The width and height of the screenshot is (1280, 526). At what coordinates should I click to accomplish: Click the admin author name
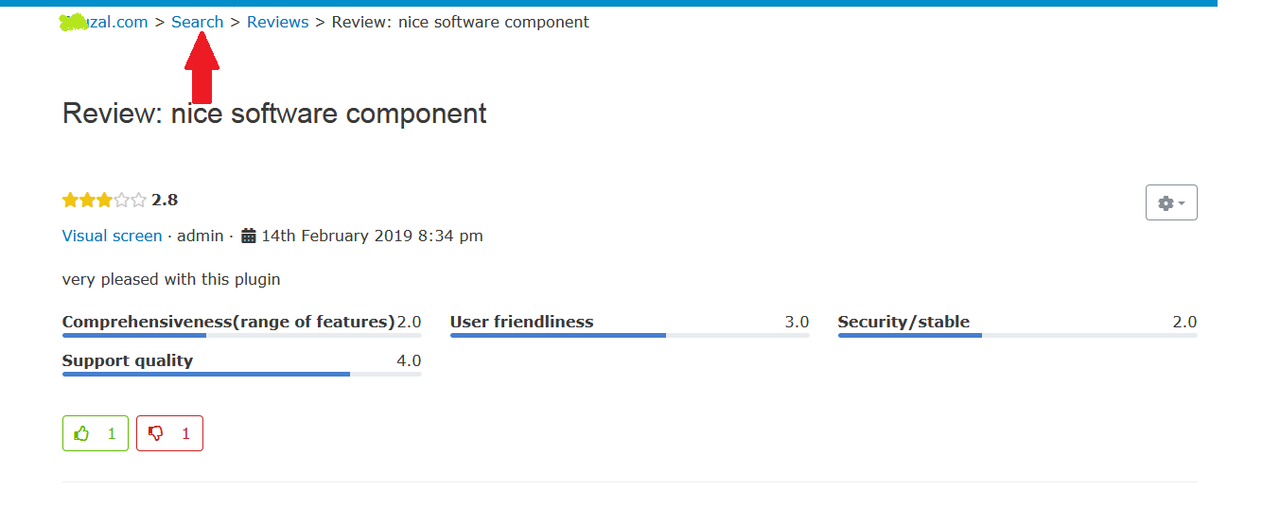click(200, 236)
